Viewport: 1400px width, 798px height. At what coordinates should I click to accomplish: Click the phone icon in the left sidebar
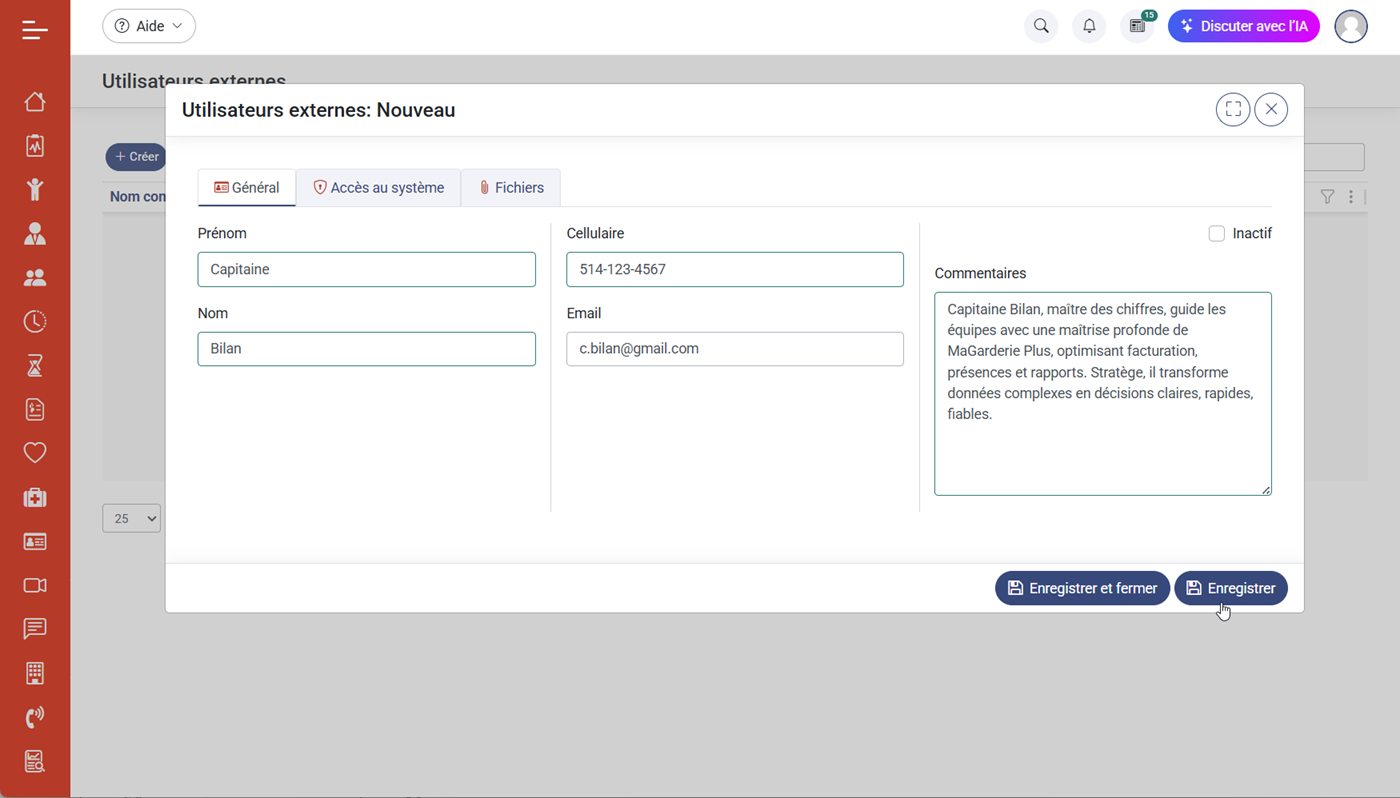click(35, 717)
